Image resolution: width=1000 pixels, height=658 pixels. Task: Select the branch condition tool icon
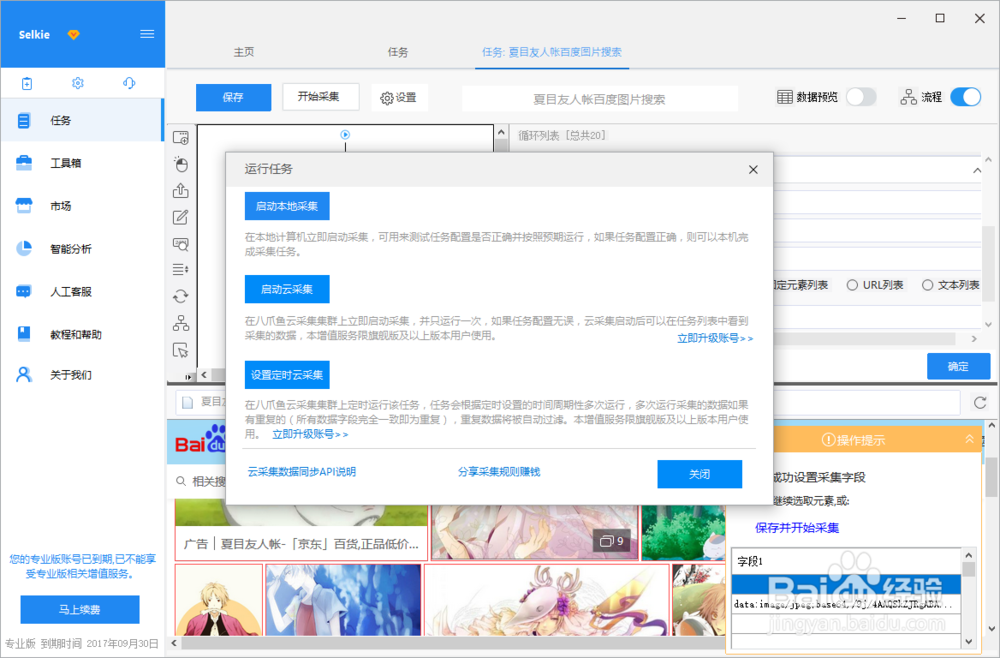(181, 323)
